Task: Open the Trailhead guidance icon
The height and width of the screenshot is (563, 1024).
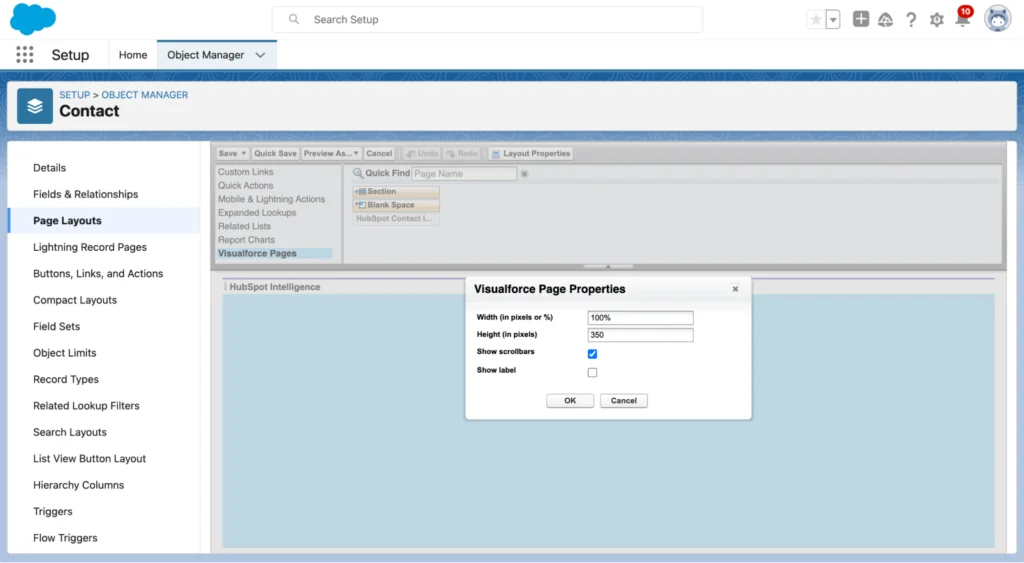Action: point(886,20)
